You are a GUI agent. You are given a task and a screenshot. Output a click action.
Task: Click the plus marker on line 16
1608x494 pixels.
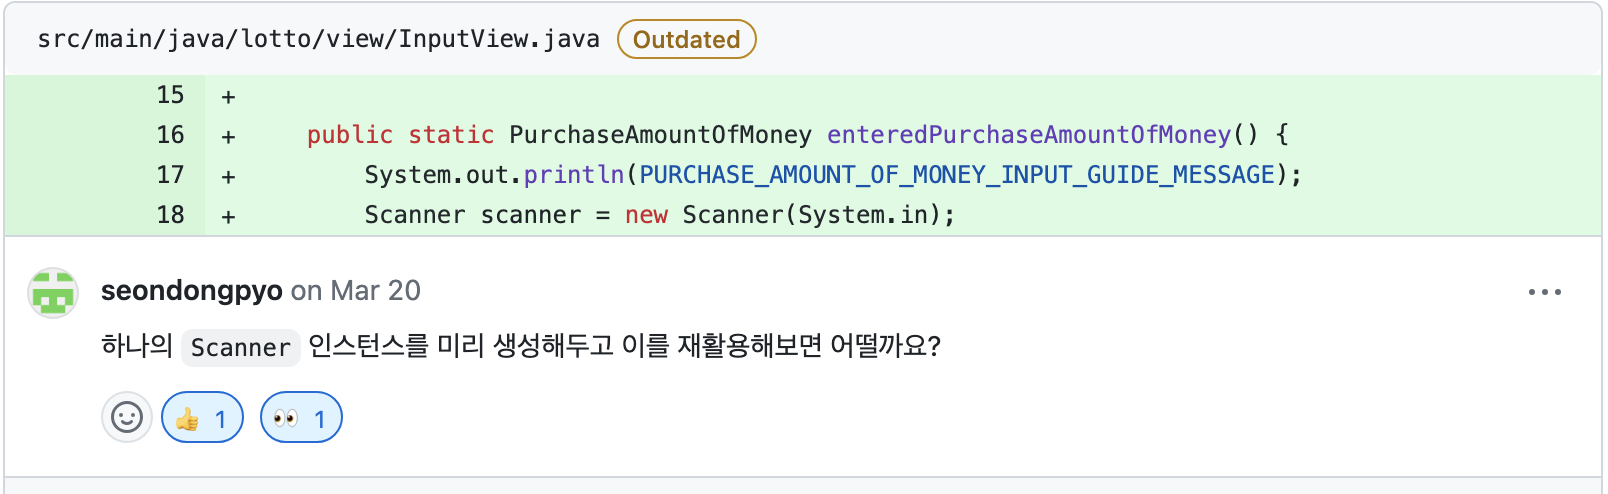(x=229, y=137)
